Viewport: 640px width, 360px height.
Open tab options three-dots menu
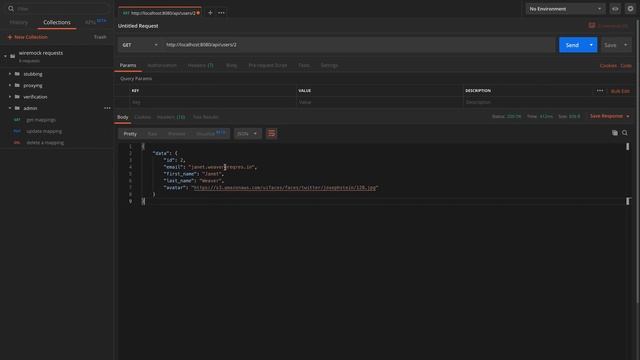click(x=221, y=13)
